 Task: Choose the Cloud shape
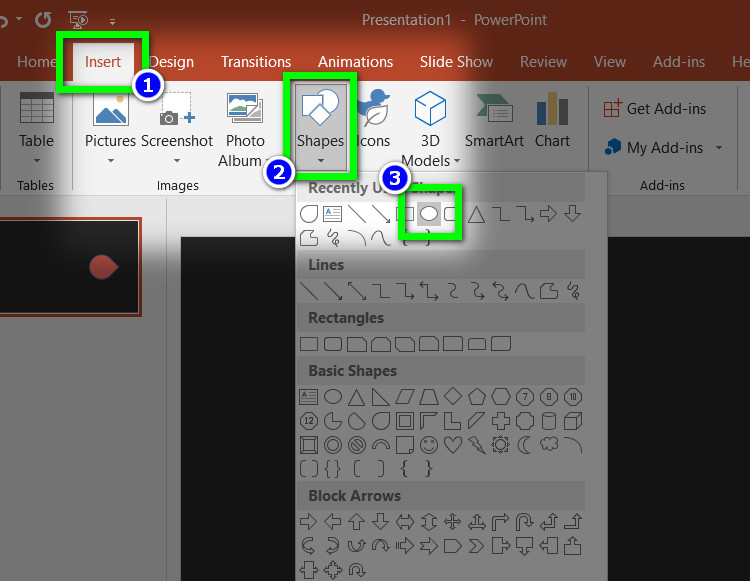548,444
